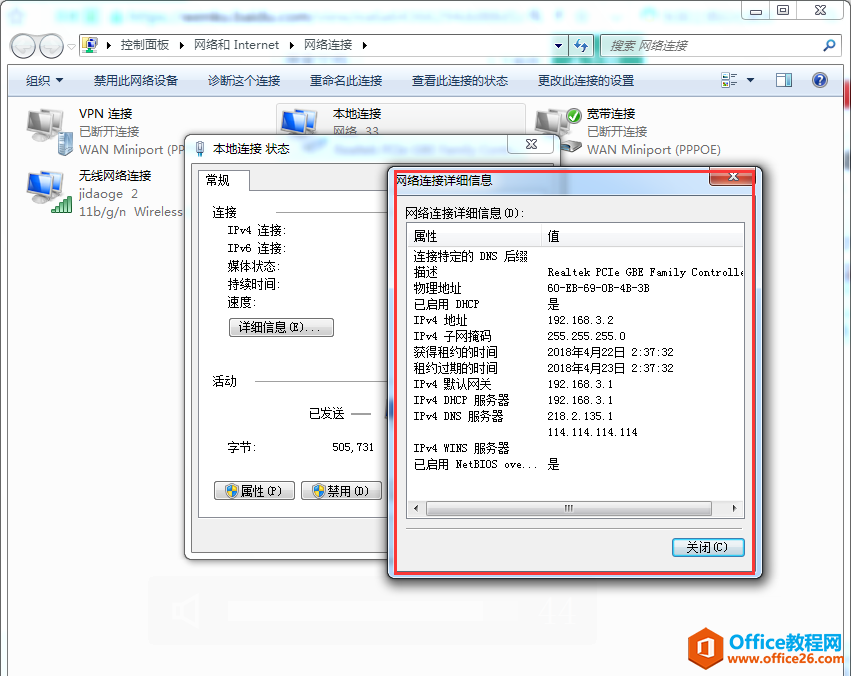Click the change view icon
The image size is (851, 676).
[729, 80]
